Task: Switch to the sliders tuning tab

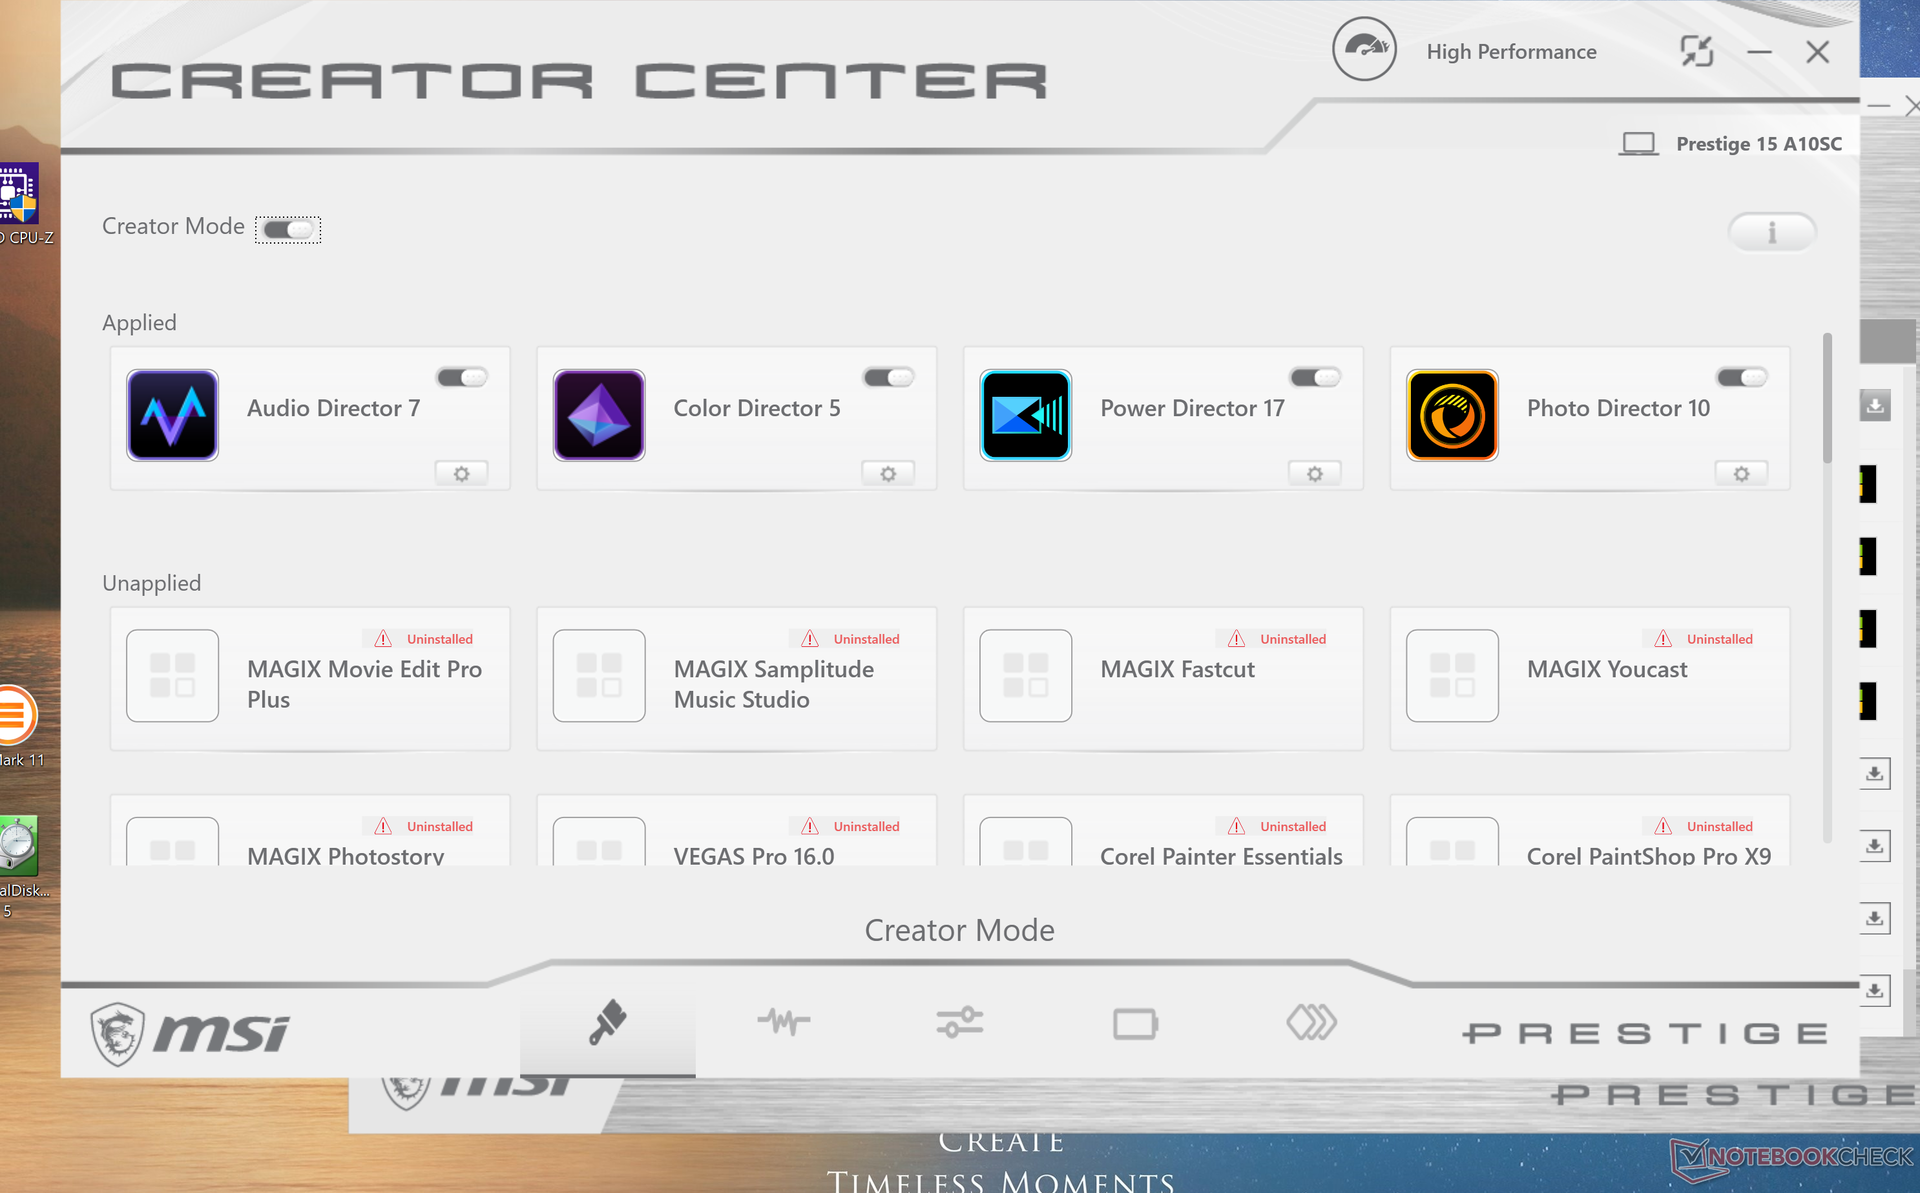Action: [x=959, y=1023]
